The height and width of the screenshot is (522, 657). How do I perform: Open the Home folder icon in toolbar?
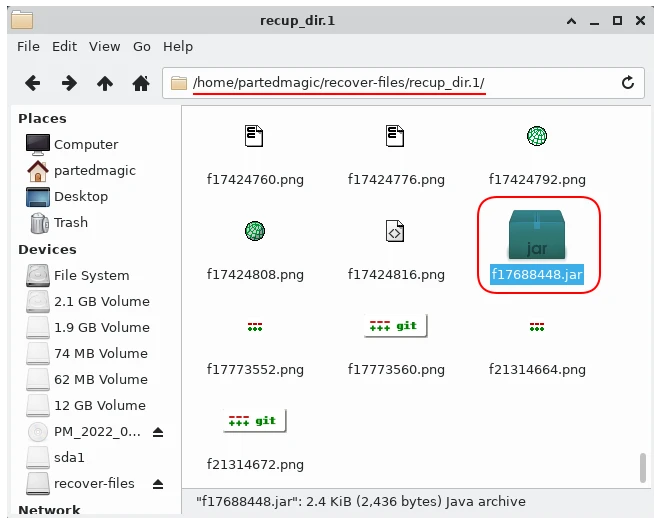click(x=141, y=83)
